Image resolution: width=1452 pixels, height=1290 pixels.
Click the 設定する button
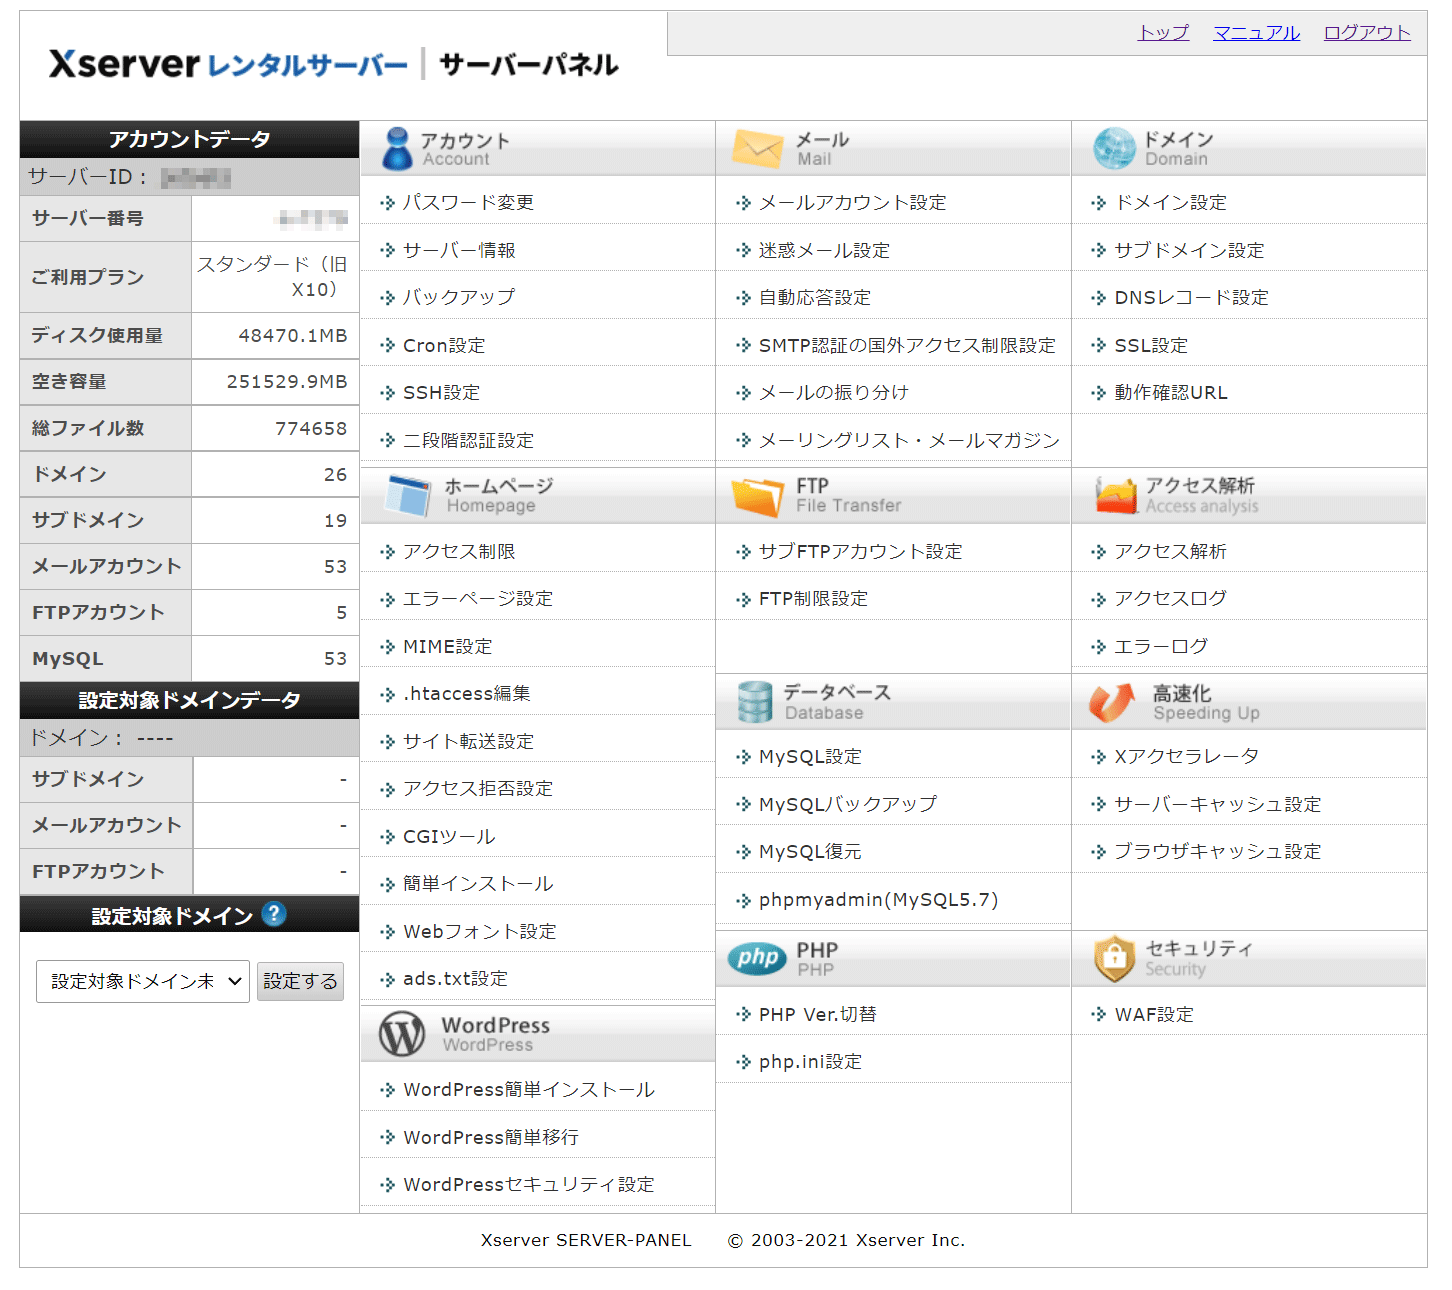click(301, 981)
